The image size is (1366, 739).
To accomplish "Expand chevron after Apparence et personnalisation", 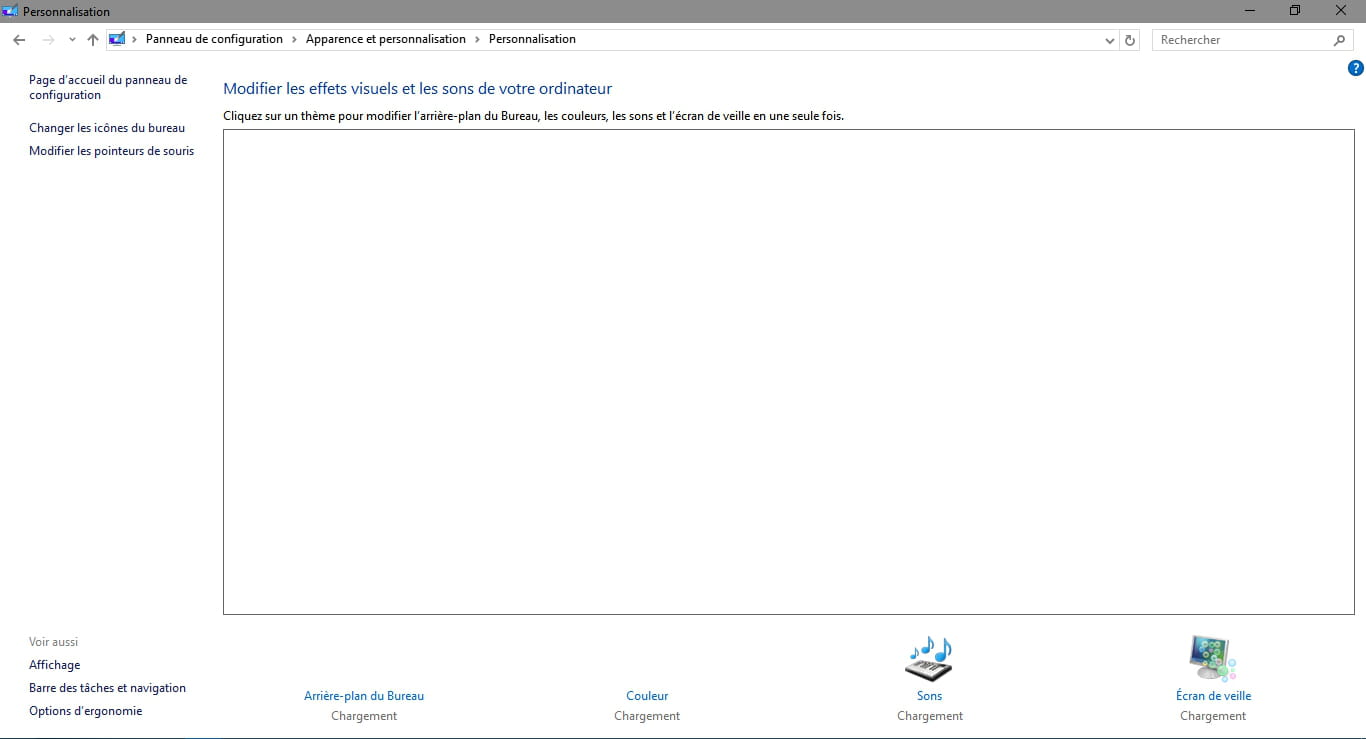I will (x=477, y=39).
